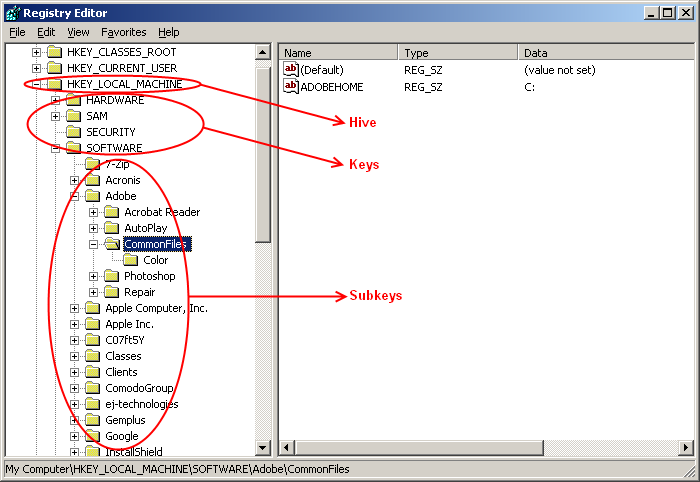Click the Color subkey folder icon
The width and height of the screenshot is (700, 482).
coord(131,260)
